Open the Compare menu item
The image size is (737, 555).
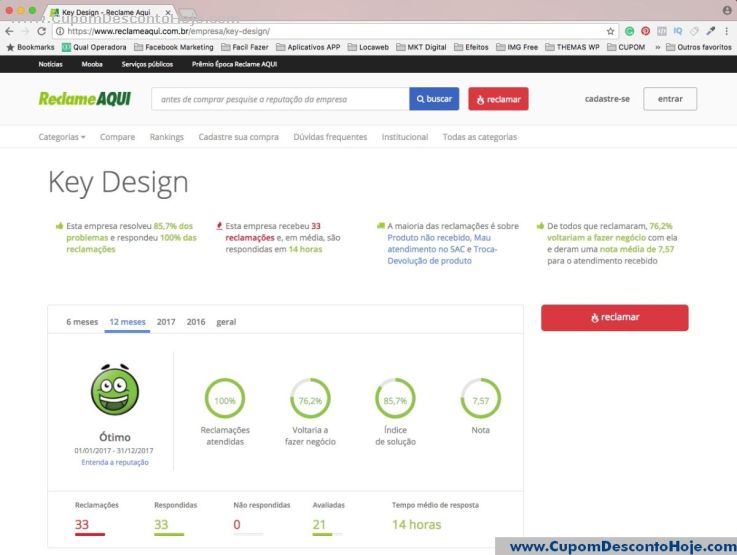click(118, 137)
